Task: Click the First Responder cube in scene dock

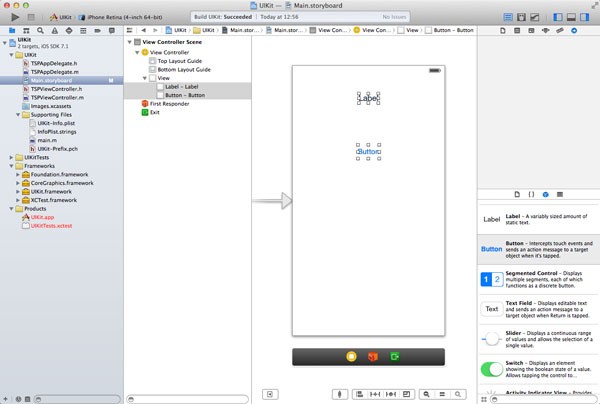Action: (x=373, y=357)
